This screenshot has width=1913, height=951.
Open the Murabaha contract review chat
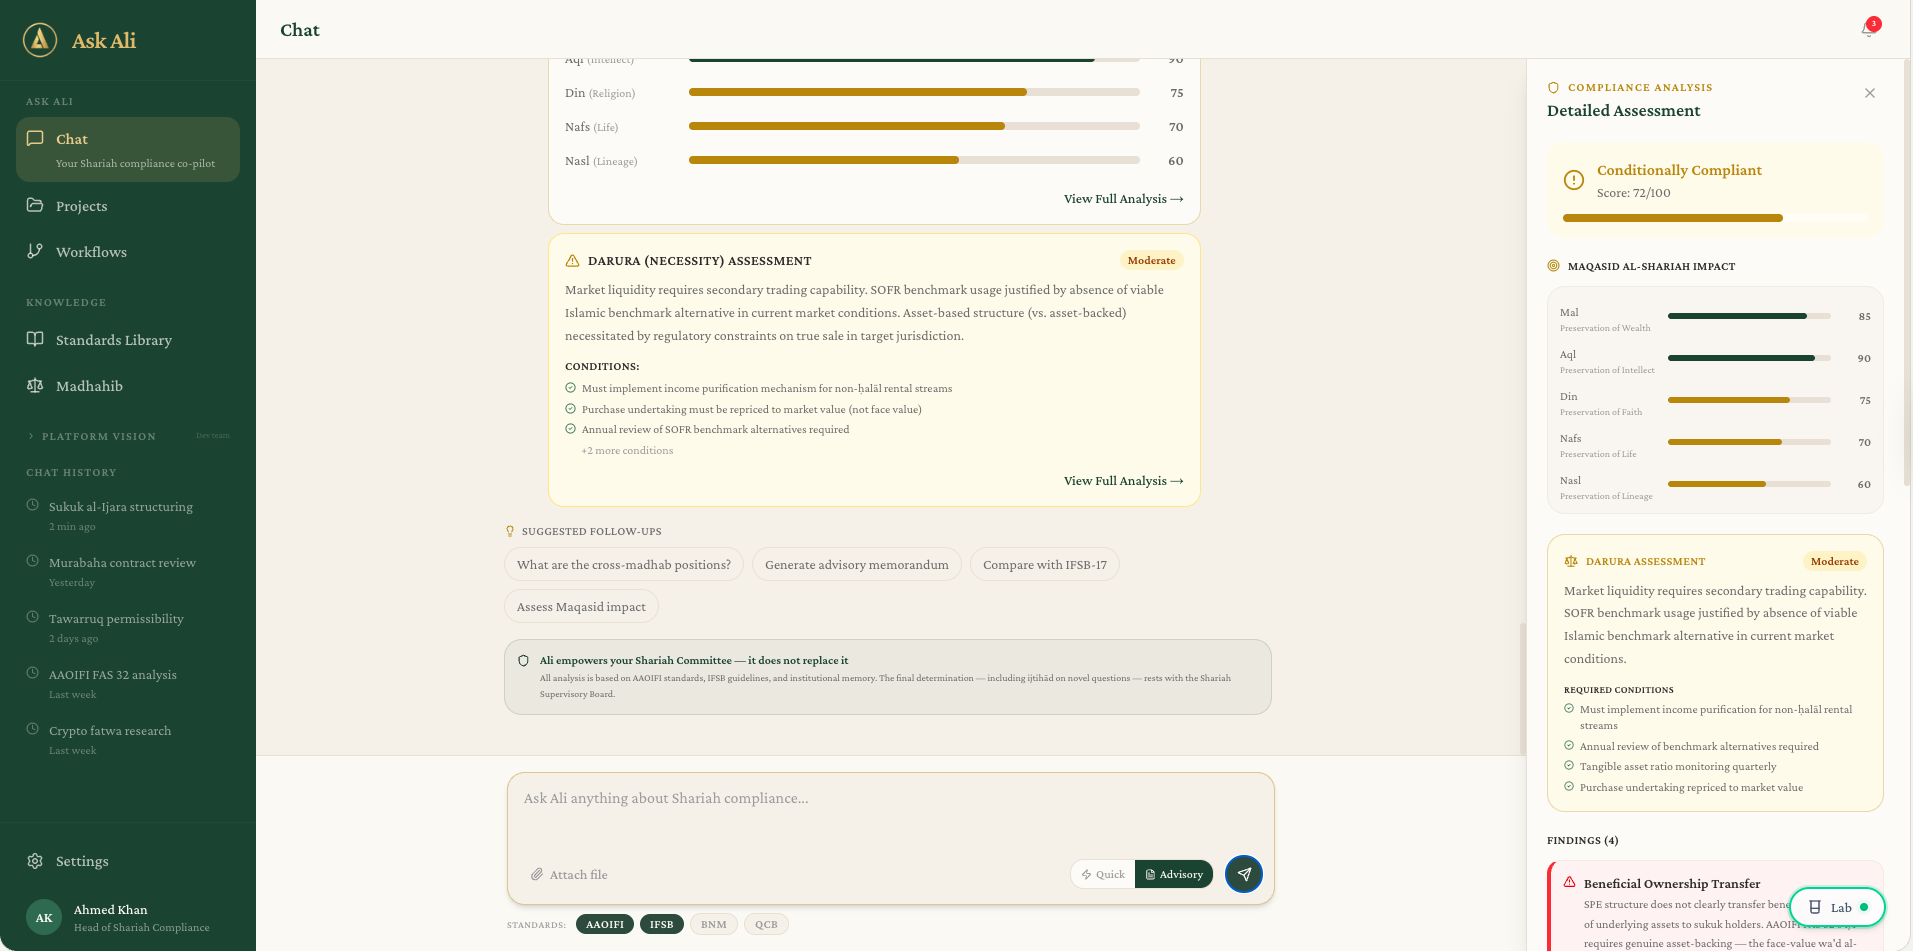[122, 563]
